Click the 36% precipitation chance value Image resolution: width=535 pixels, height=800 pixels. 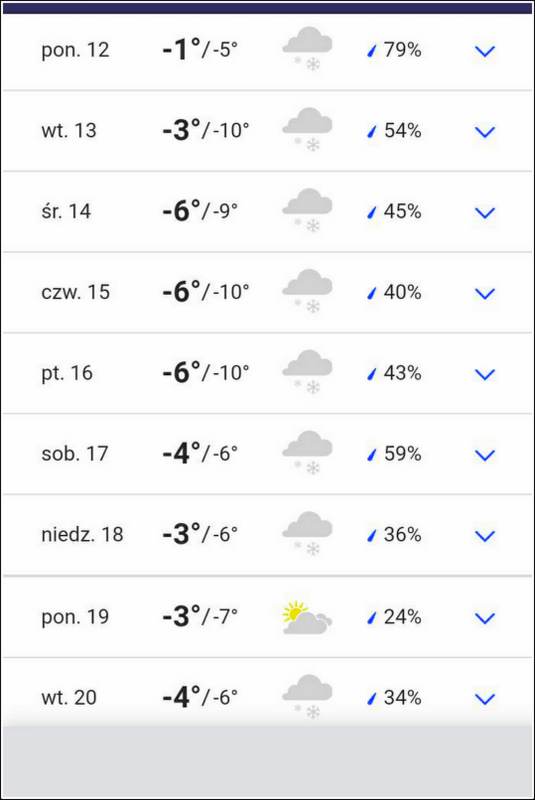[x=402, y=535]
